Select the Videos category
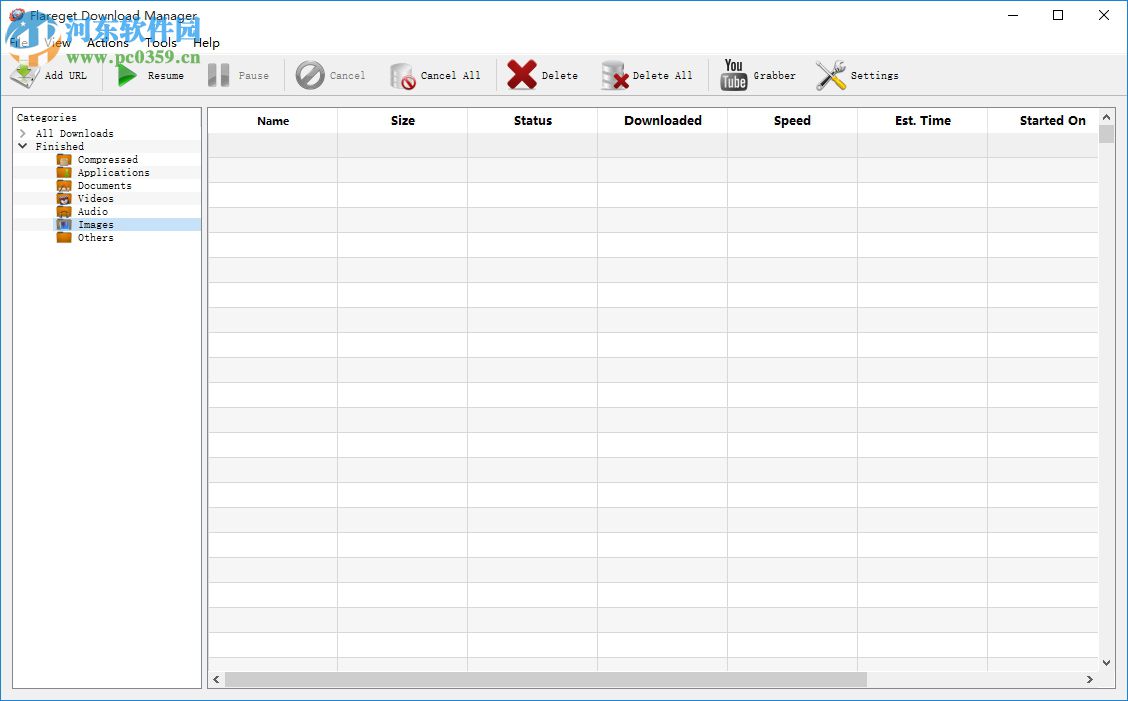The image size is (1128, 701). [x=96, y=199]
